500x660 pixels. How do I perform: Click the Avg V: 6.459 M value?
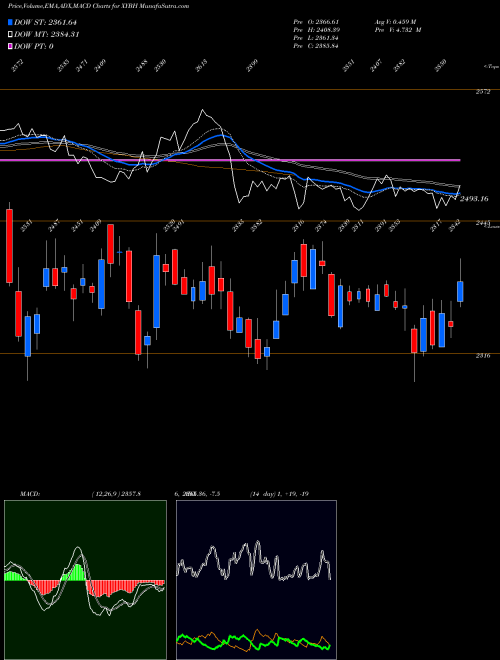click(x=395, y=21)
